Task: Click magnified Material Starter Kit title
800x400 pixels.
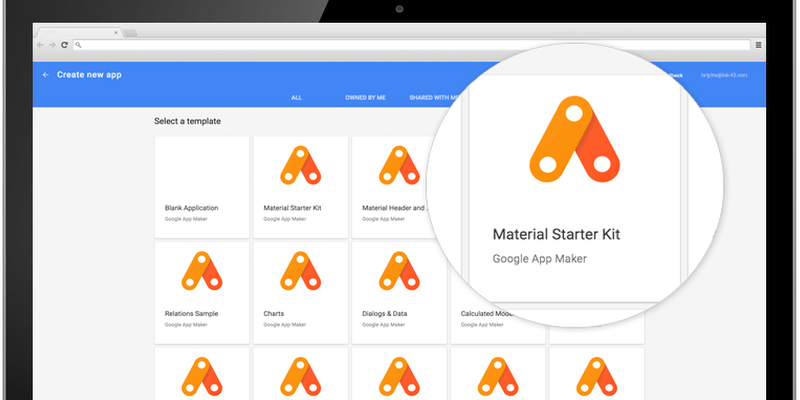Action: click(x=556, y=235)
